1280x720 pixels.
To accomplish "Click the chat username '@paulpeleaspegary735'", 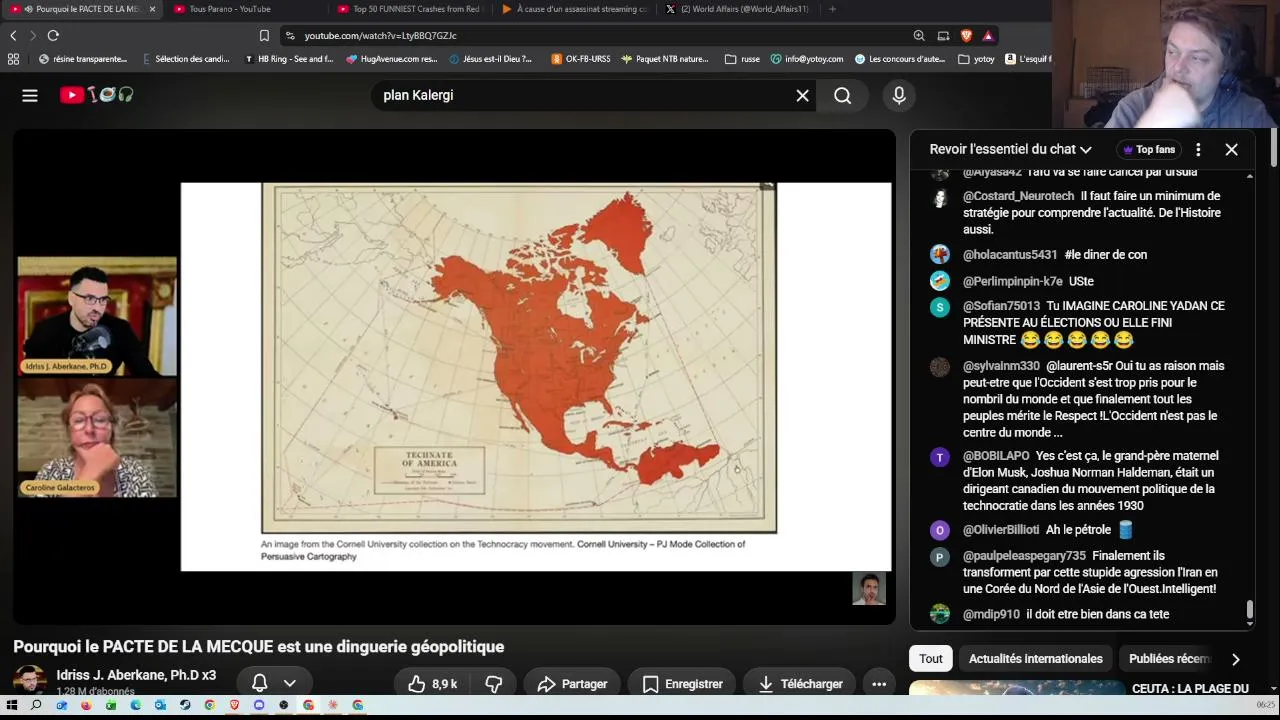I will tap(1024, 556).
